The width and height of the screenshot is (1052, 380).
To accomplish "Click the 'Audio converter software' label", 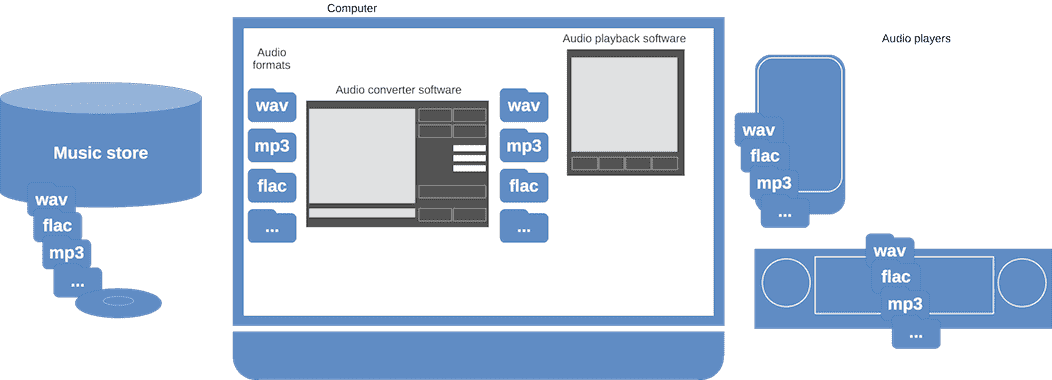I will [x=399, y=89].
